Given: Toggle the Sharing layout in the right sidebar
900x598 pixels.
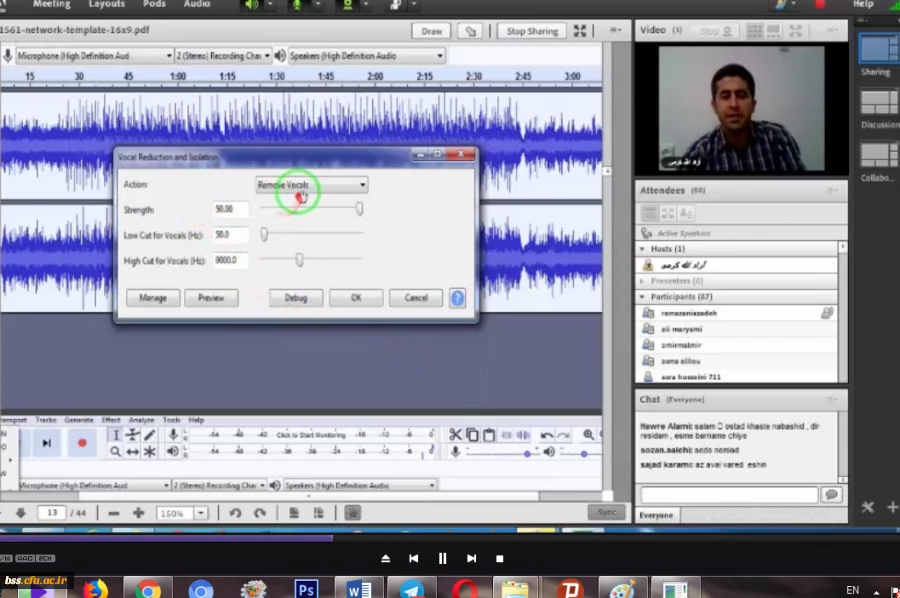Looking at the screenshot, I should 879,48.
